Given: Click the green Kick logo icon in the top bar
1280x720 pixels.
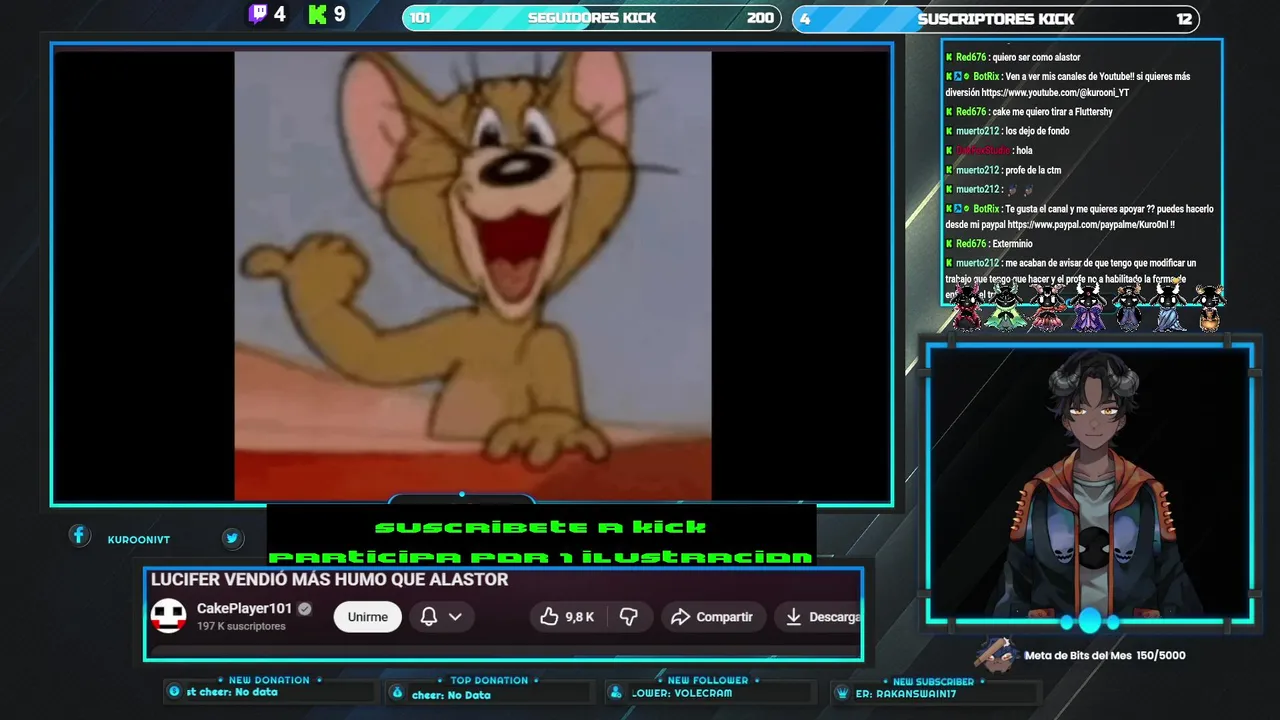Looking at the screenshot, I should pos(318,14).
